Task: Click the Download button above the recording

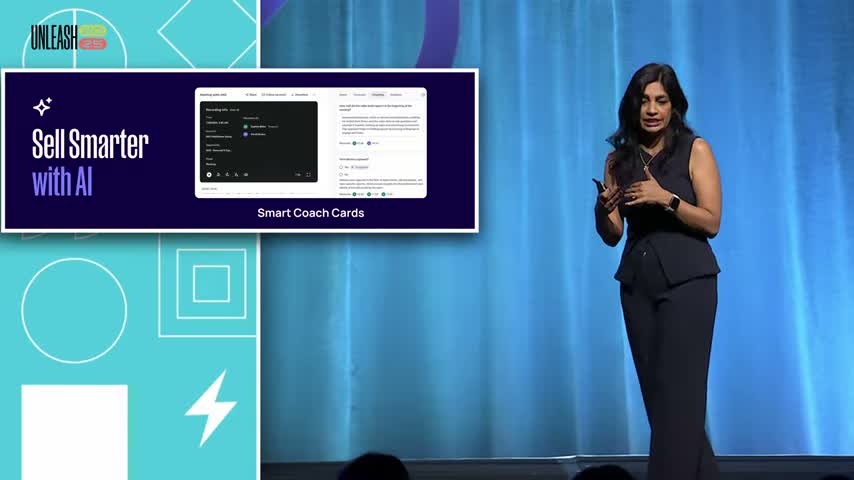Action: pyautogui.click(x=300, y=95)
